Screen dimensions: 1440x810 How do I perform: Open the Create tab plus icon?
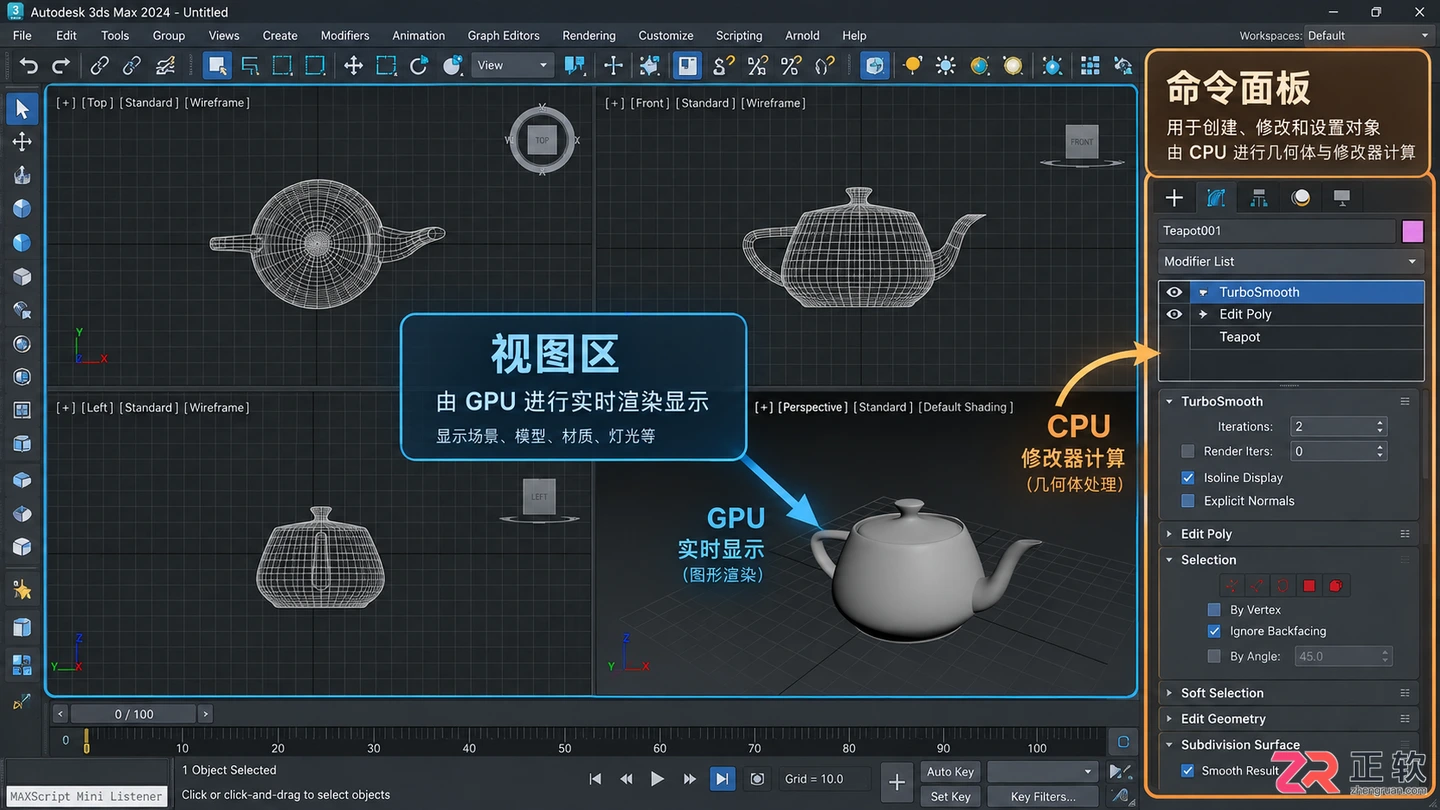(x=1174, y=198)
